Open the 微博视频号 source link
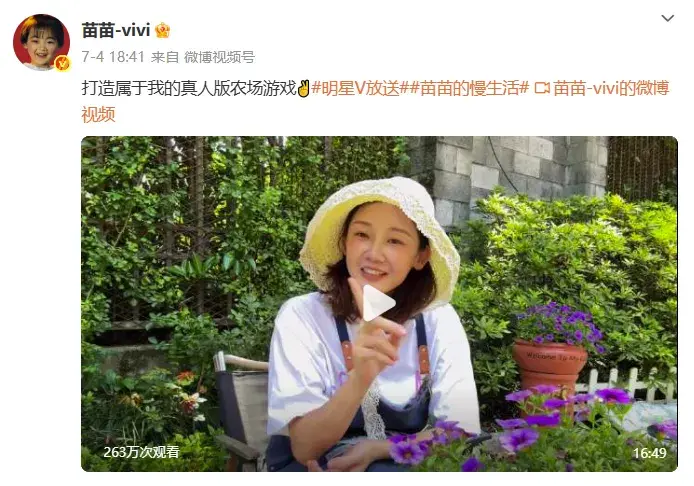Viewport: 694px width, 486px height. [x=219, y=57]
